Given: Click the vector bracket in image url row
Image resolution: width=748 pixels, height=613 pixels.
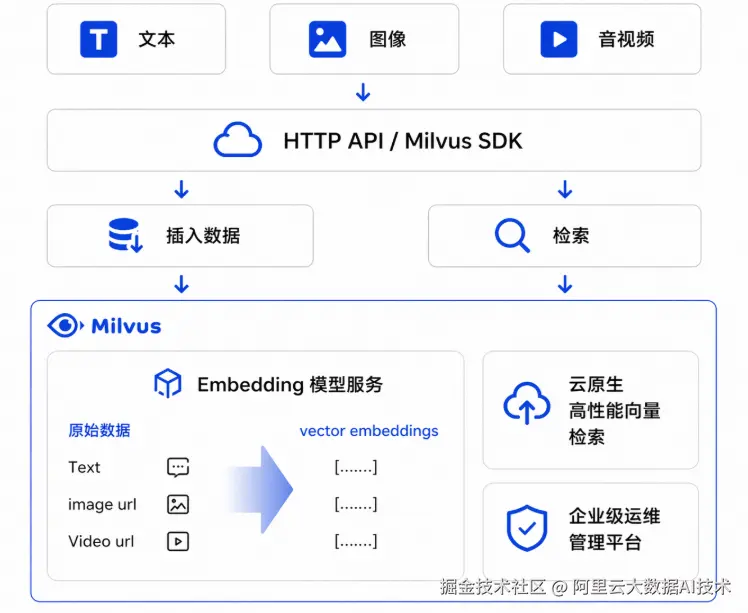Looking at the screenshot, I should pyautogui.click(x=356, y=504).
